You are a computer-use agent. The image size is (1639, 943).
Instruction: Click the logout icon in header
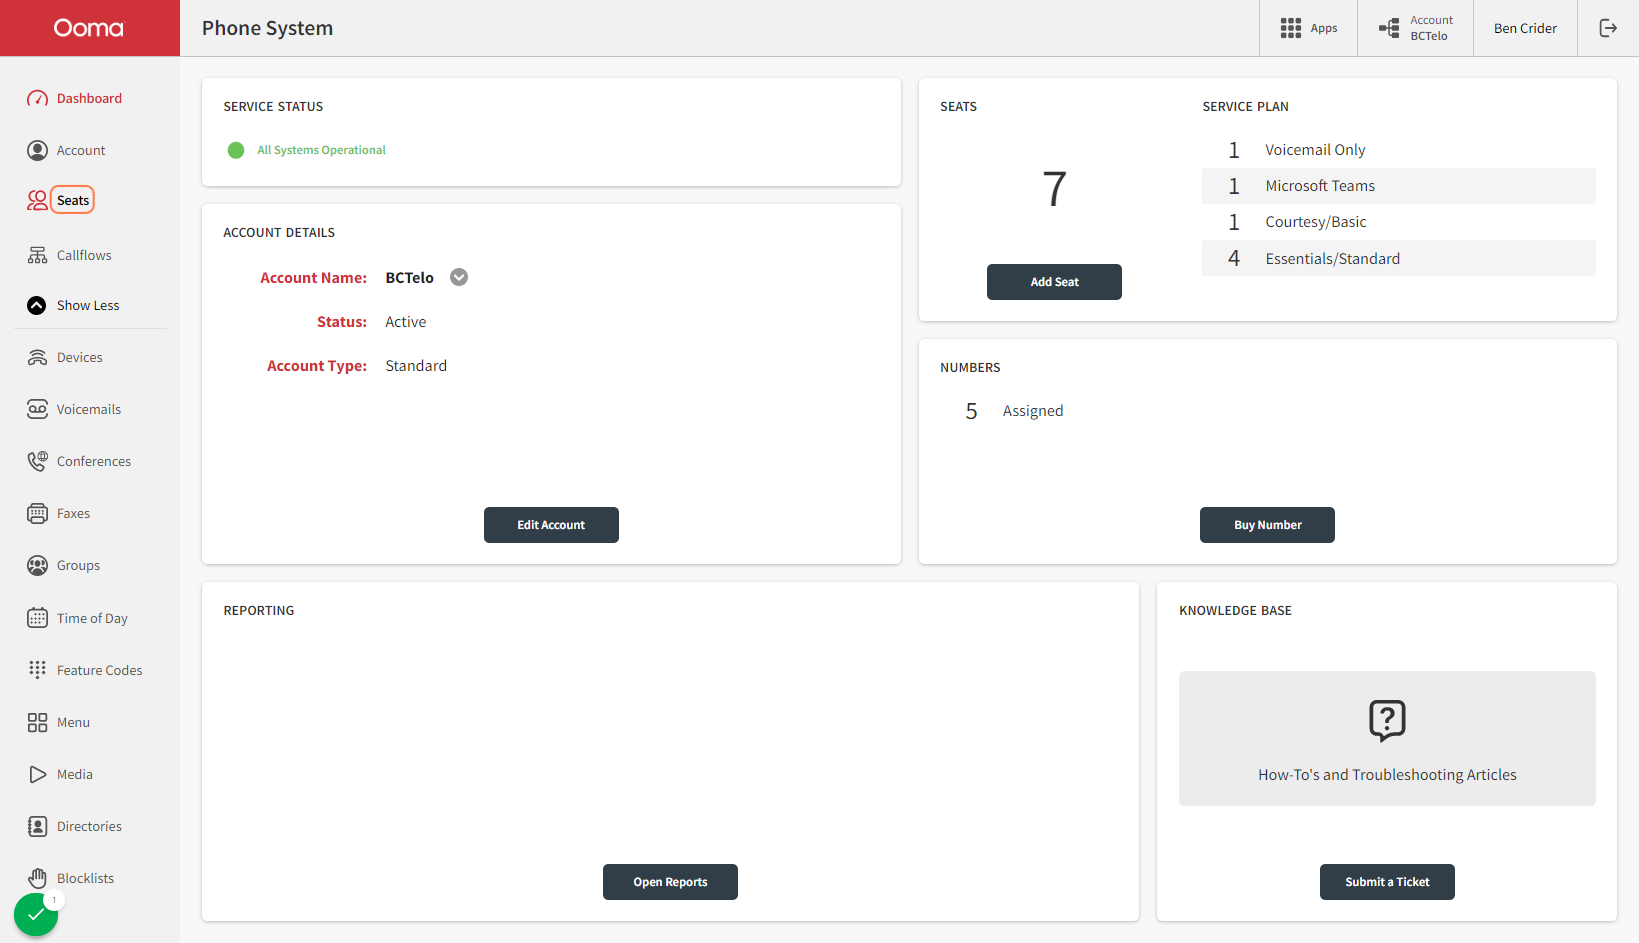click(x=1608, y=28)
